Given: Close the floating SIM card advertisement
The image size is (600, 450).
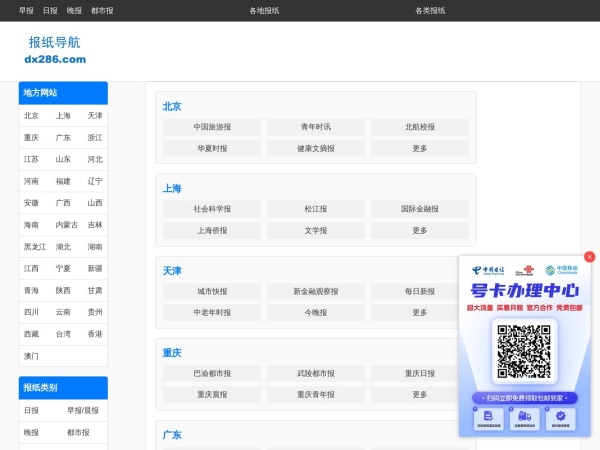Looking at the screenshot, I should 589,257.
